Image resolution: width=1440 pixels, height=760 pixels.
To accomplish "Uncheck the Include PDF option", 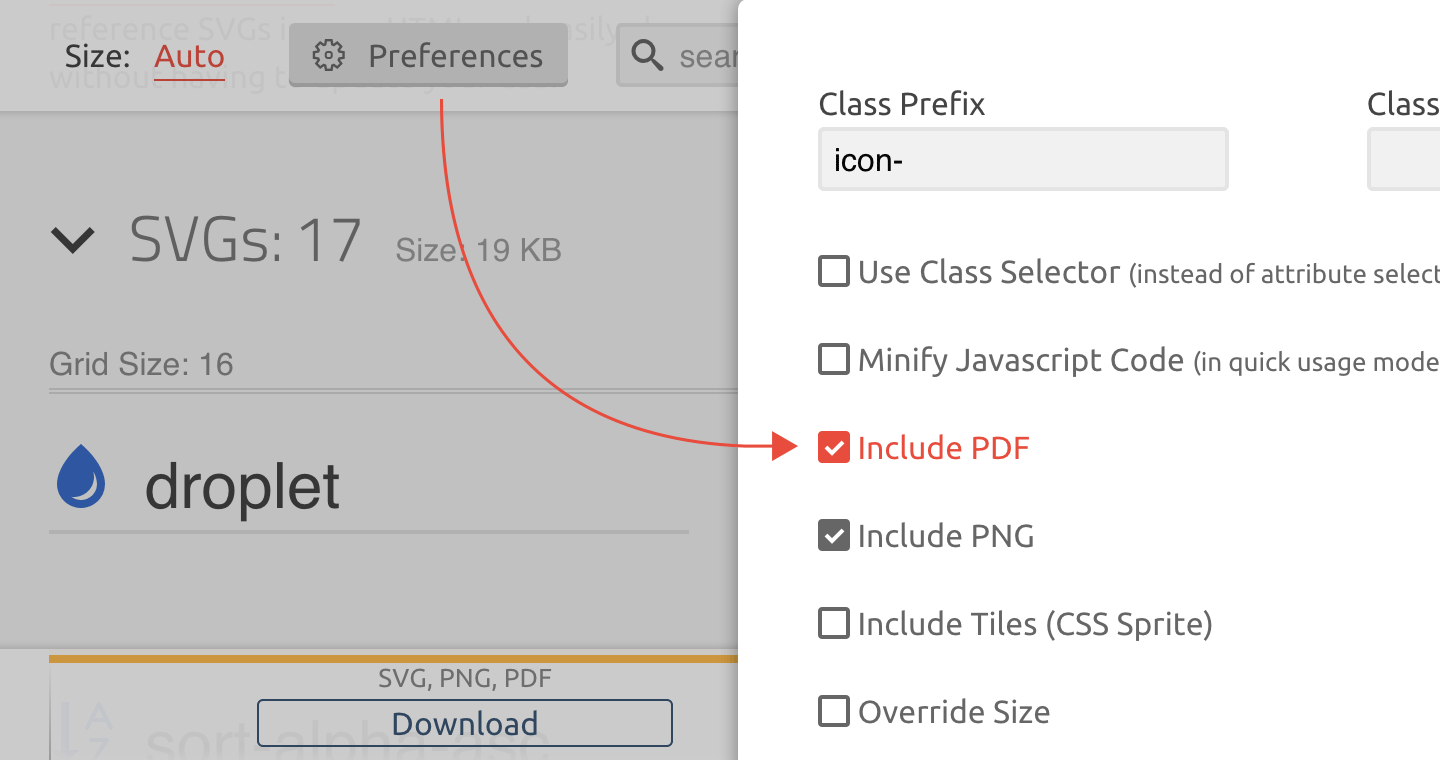I will click(834, 448).
